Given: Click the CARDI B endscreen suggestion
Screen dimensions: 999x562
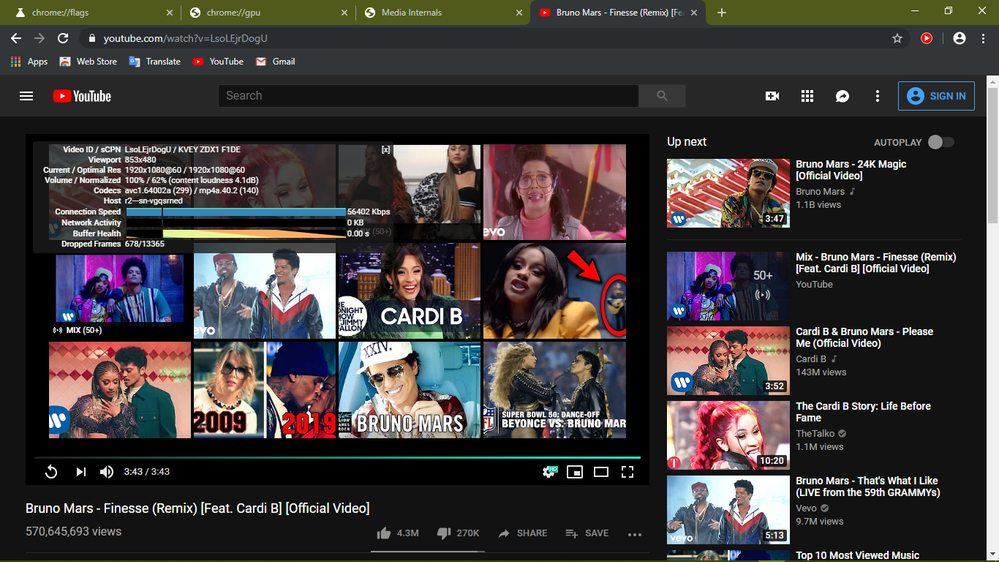Looking at the screenshot, I should point(409,291).
